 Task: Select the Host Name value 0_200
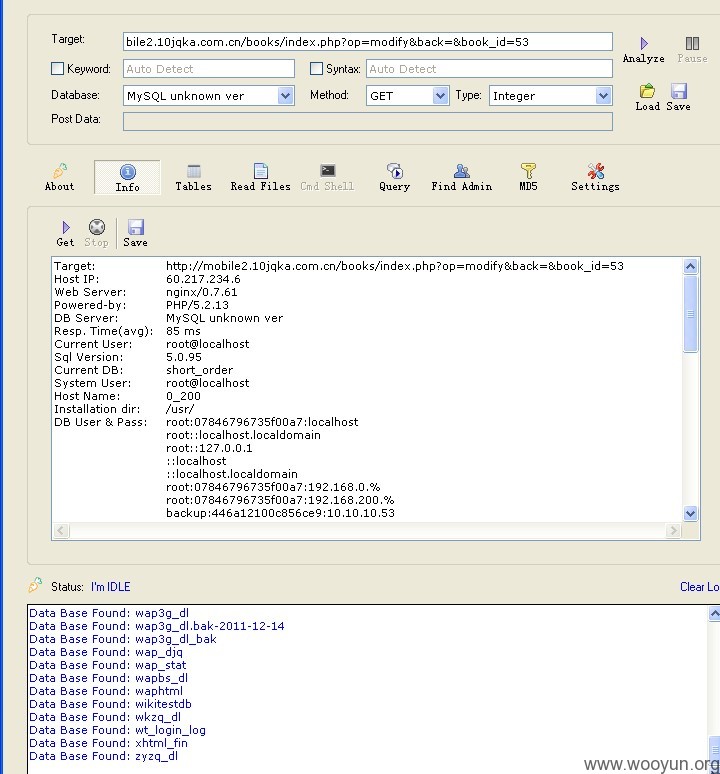(x=183, y=396)
